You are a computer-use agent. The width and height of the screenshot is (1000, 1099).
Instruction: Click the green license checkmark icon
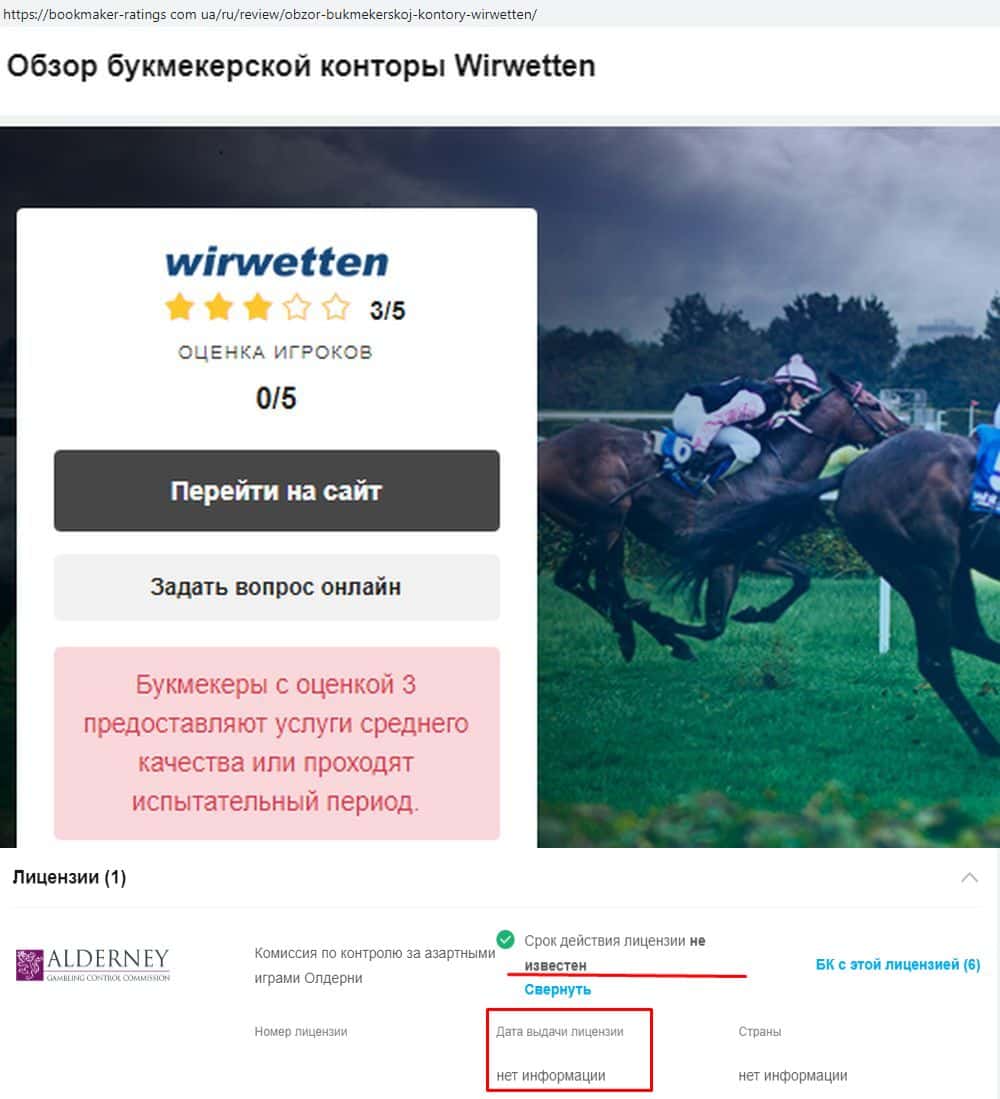pyautogui.click(x=505, y=939)
